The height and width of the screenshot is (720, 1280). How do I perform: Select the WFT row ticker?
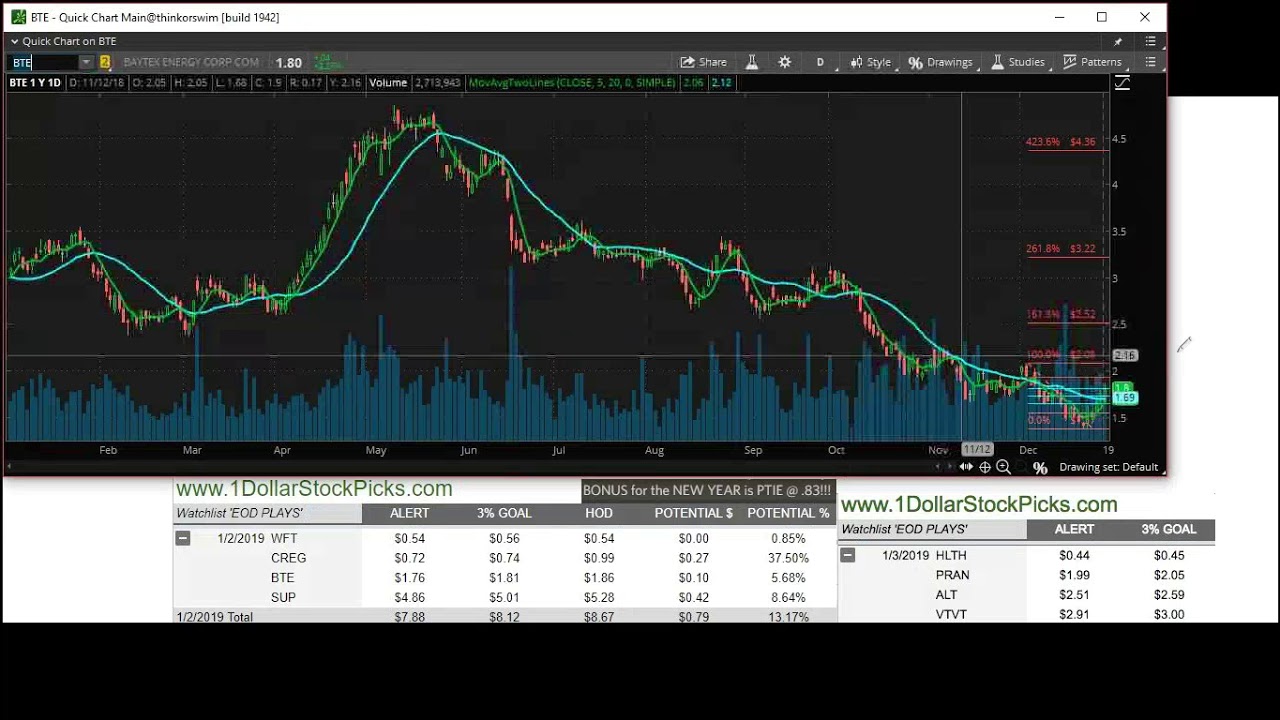[284, 538]
